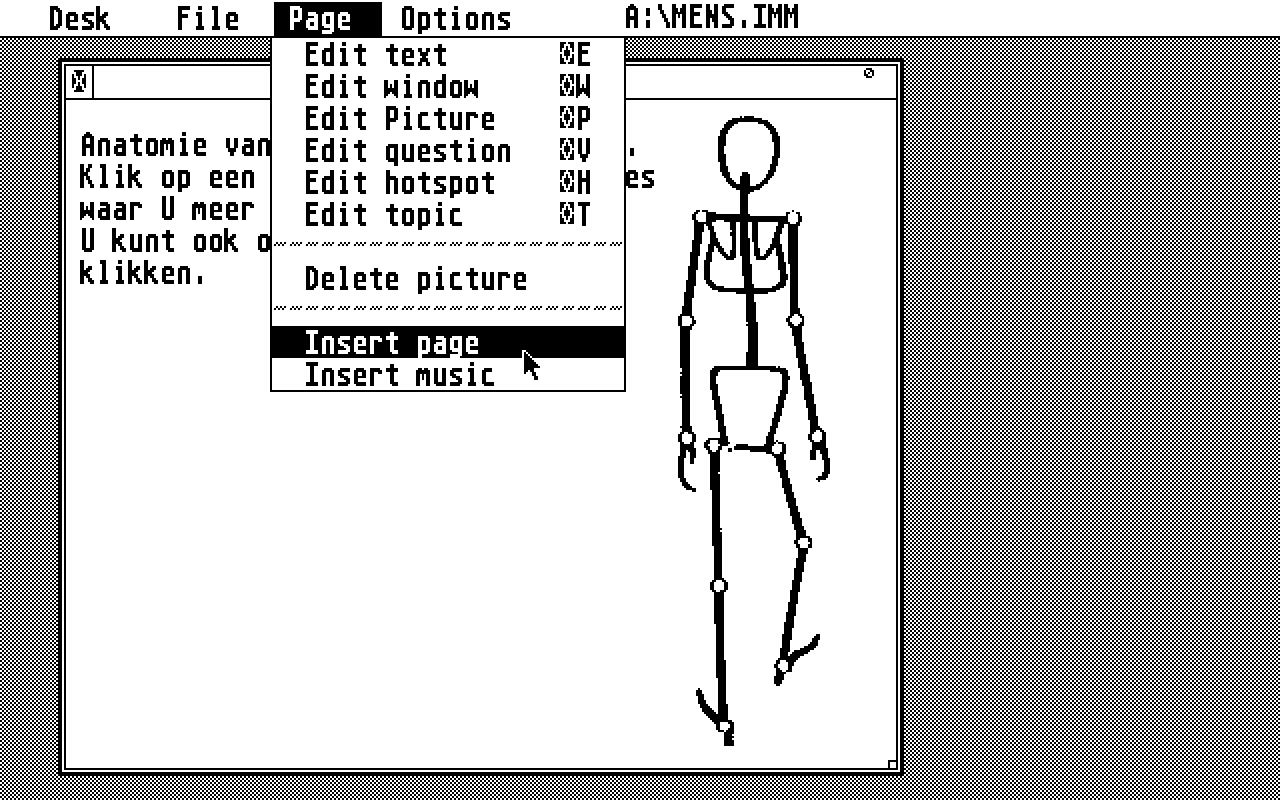The image size is (1280, 800).
Task: Click the right knee joint circle
Action: click(x=804, y=541)
